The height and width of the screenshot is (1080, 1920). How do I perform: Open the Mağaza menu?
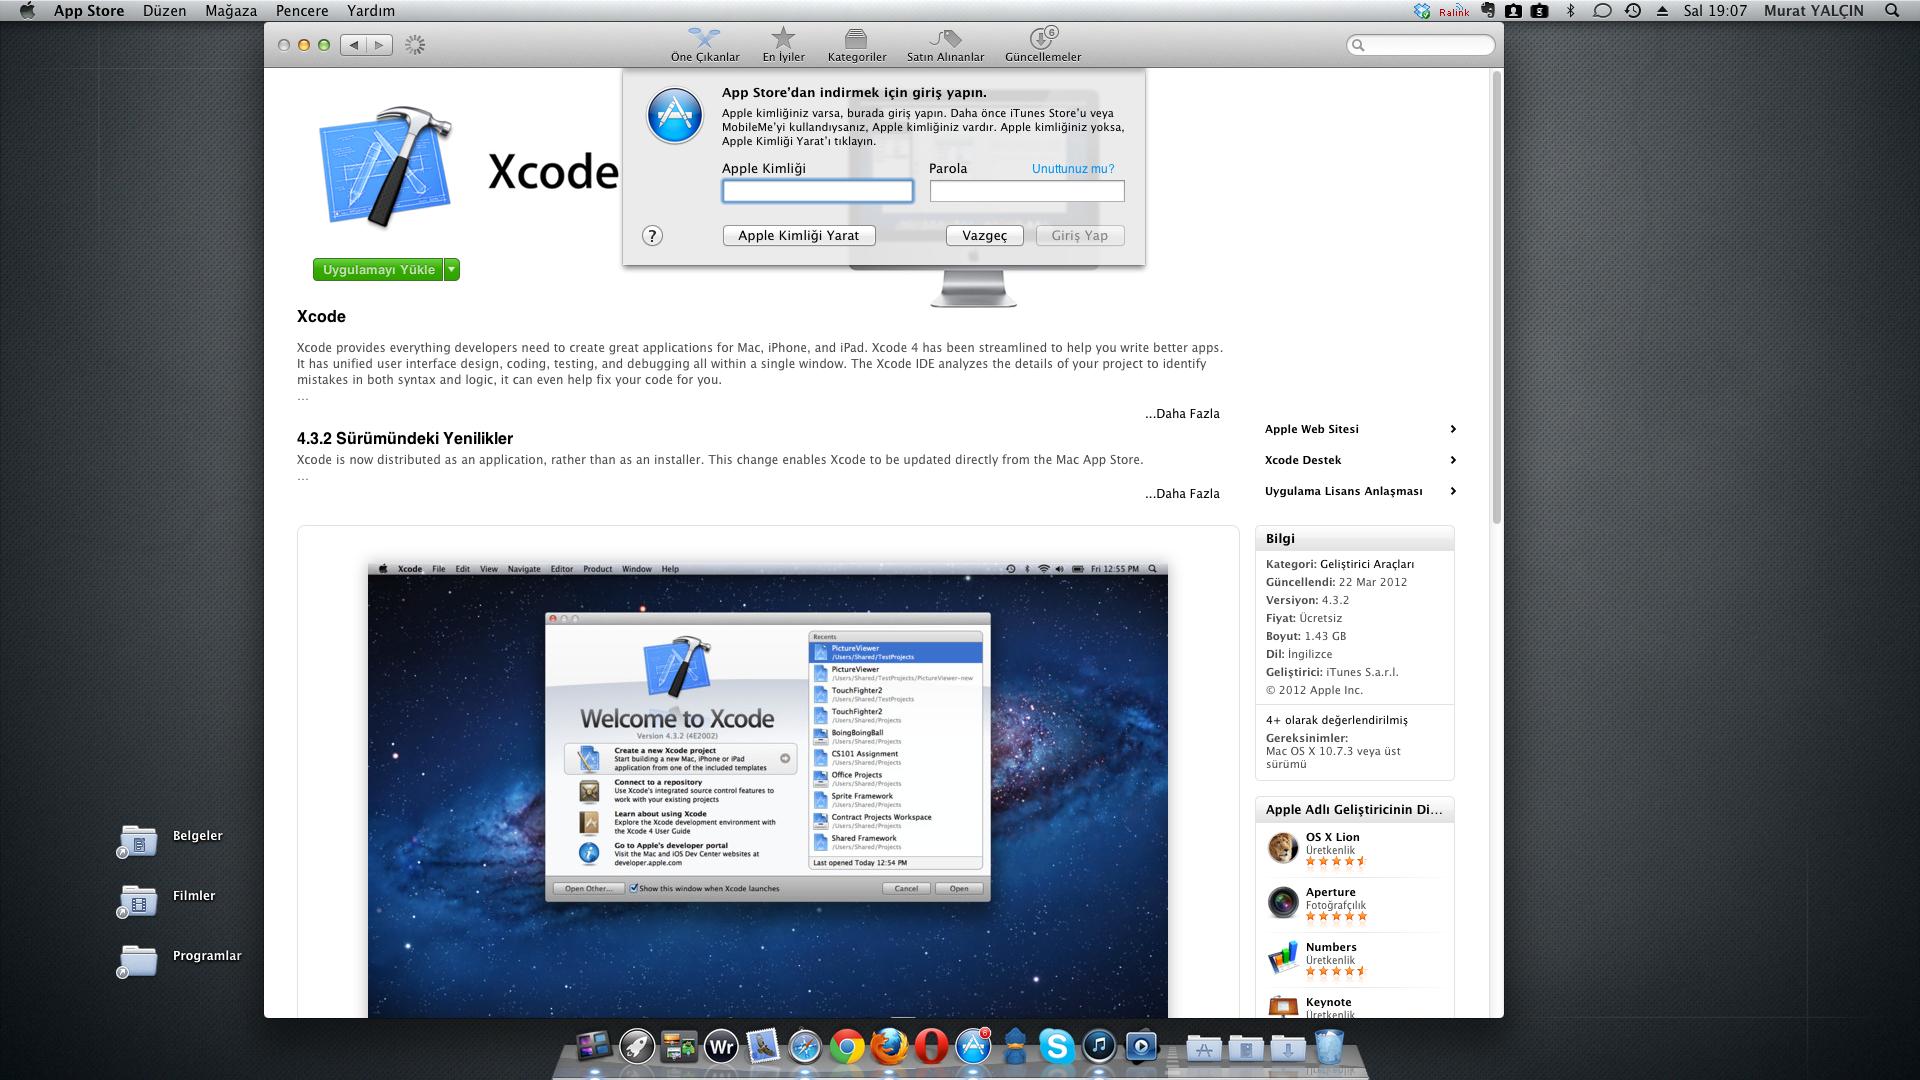click(230, 11)
